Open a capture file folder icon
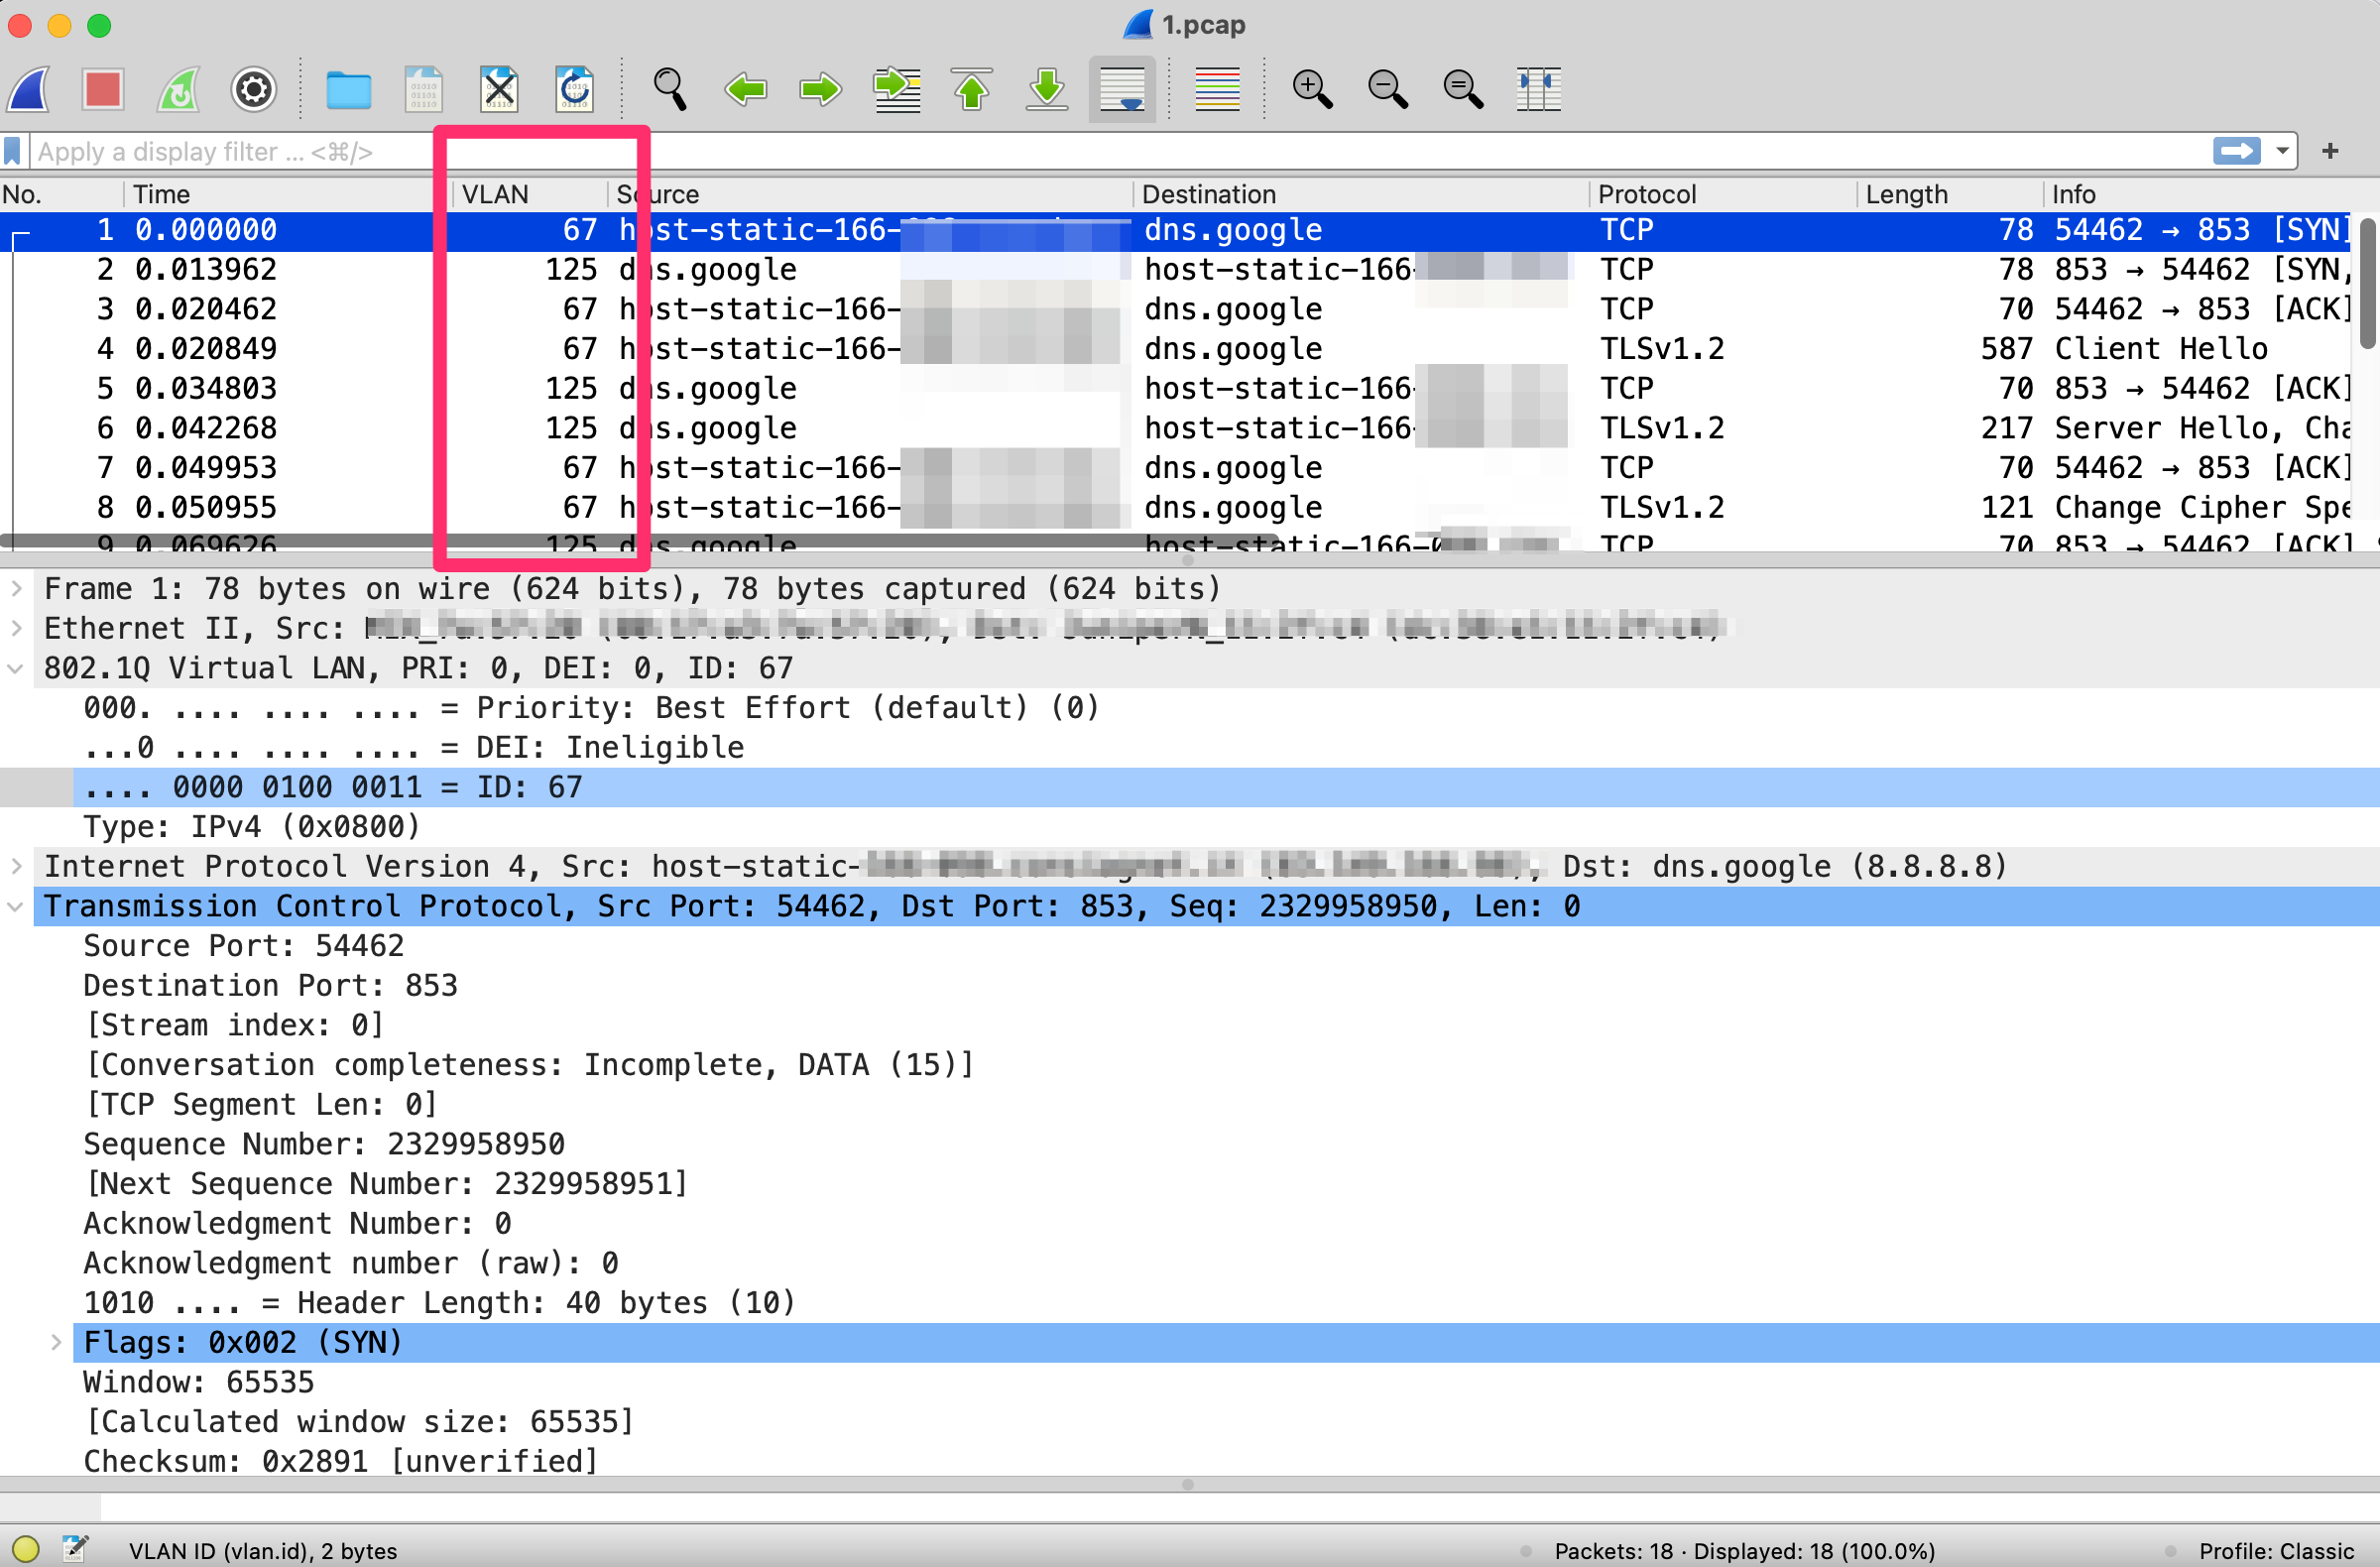The image size is (2380, 1567). point(349,90)
